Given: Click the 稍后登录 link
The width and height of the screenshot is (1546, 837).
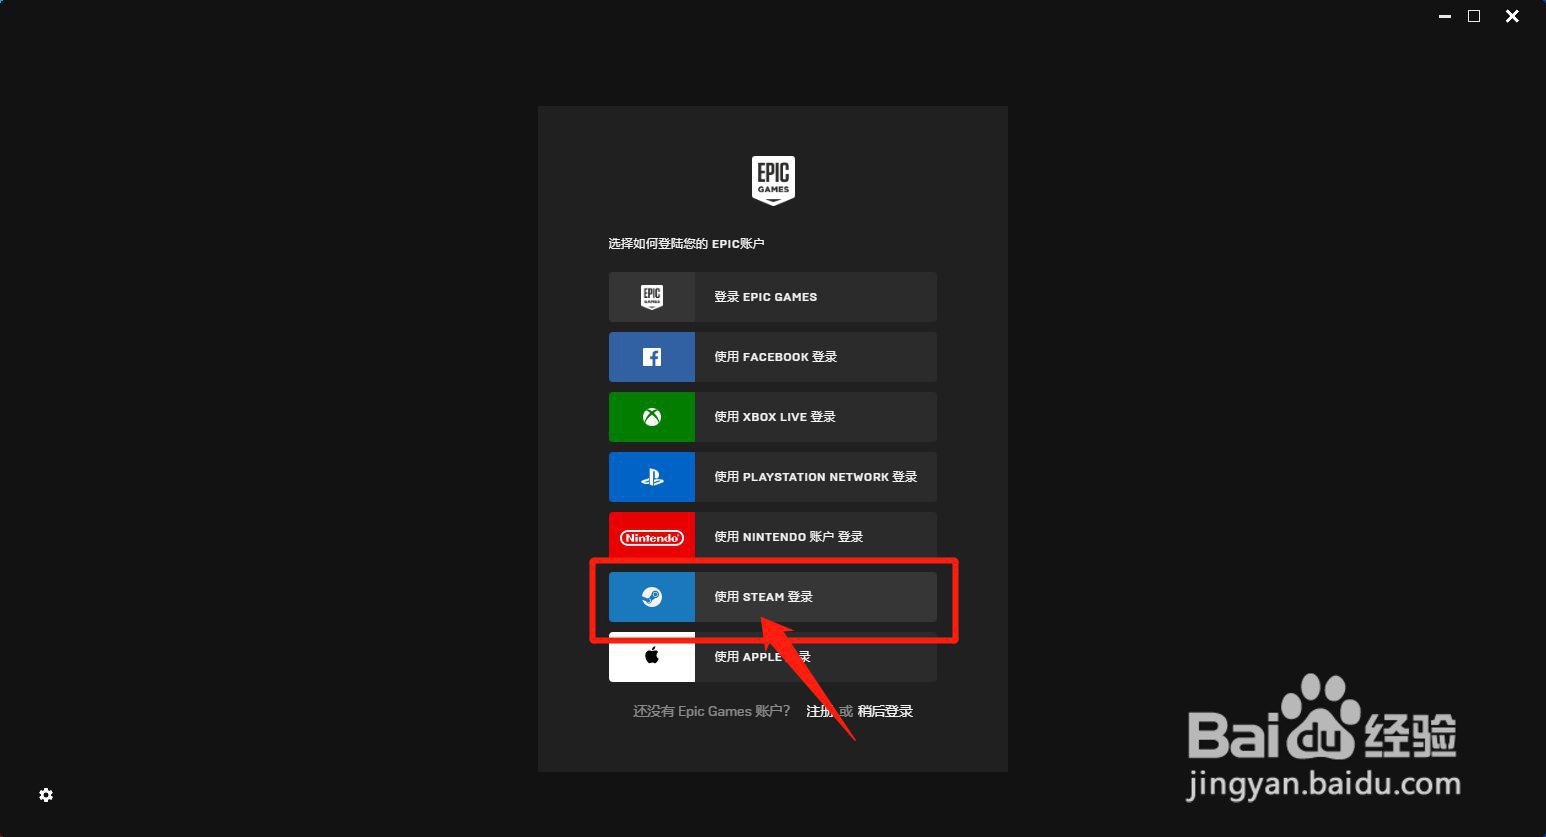Looking at the screenshot, I should pos(885,711).
